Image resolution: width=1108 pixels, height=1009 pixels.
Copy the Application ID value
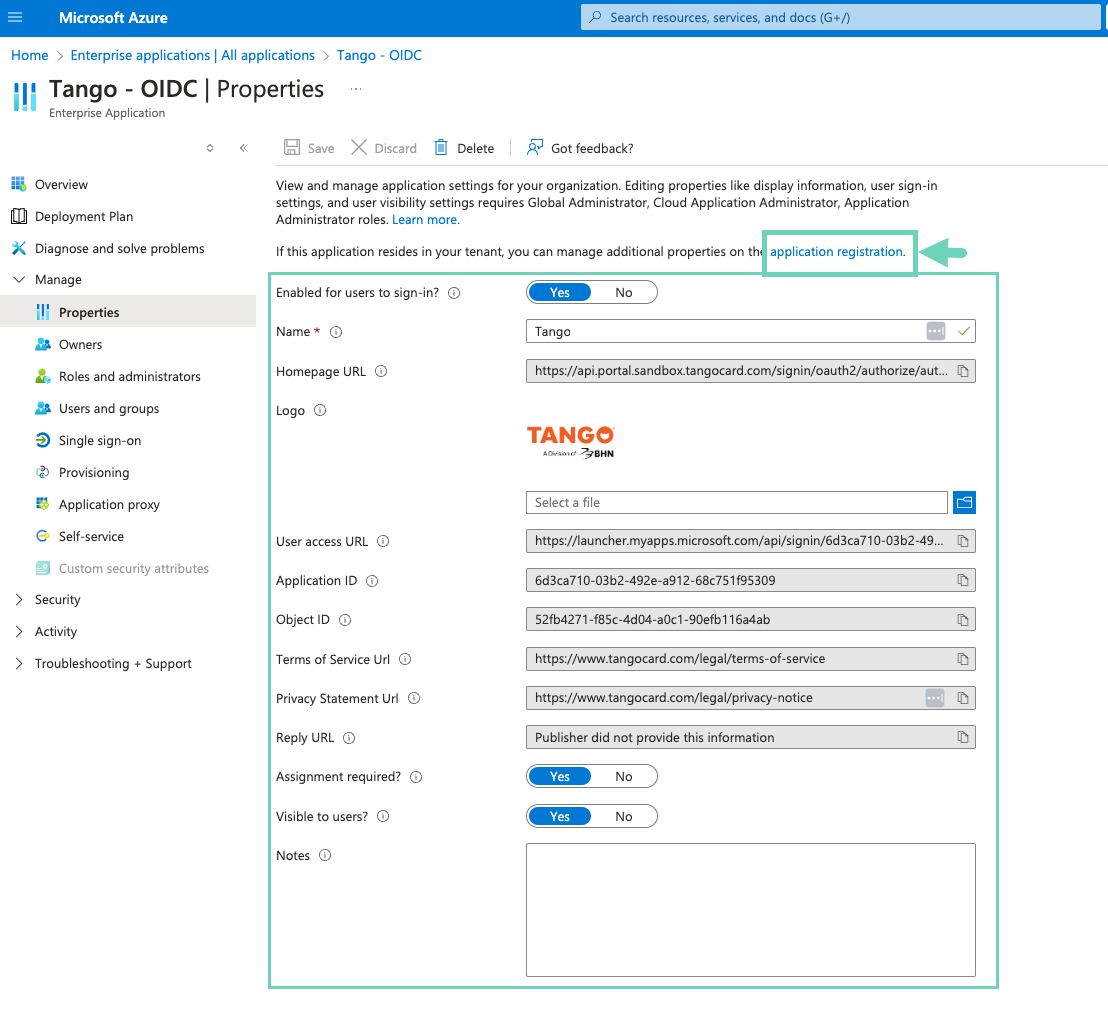coord(962,580)
